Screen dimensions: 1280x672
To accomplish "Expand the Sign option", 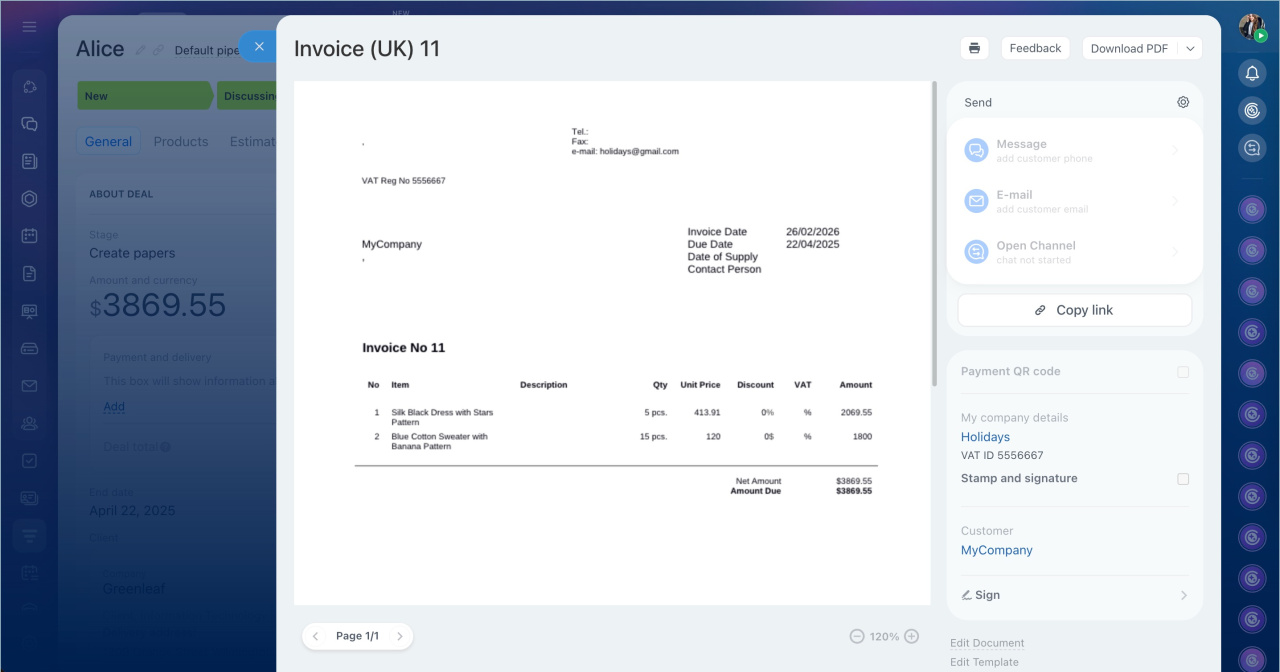I will click(1075, 595).
